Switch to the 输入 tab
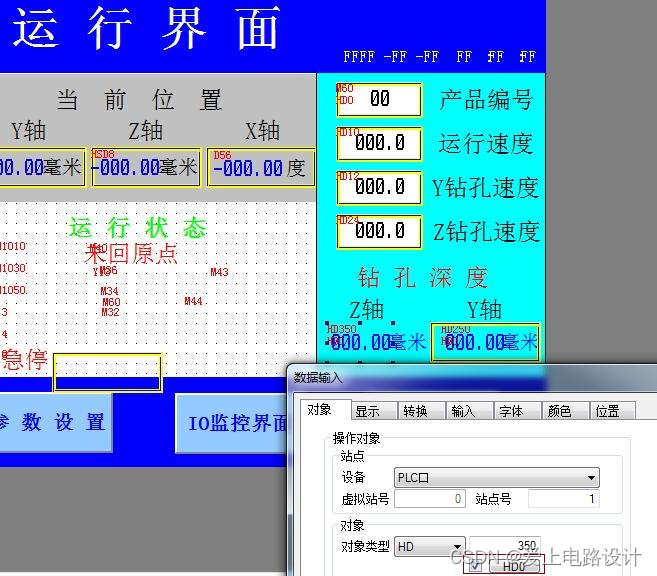This screenshot has height=576, width=657. (469, 411)
